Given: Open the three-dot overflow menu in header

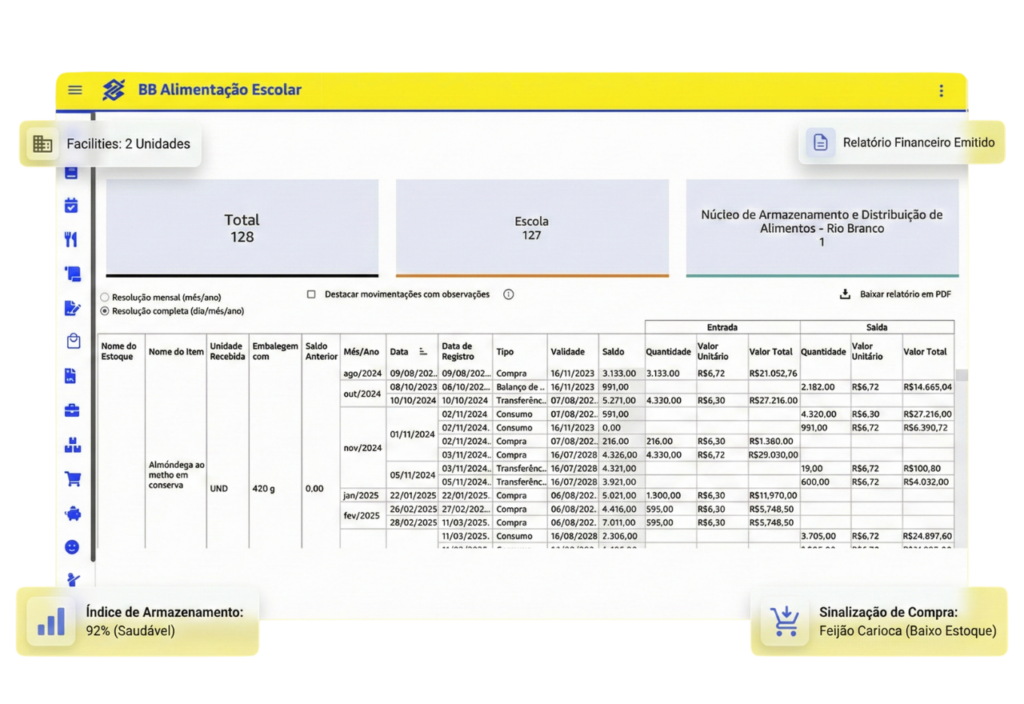Looking at the screenshot, I should pos(941,91).
